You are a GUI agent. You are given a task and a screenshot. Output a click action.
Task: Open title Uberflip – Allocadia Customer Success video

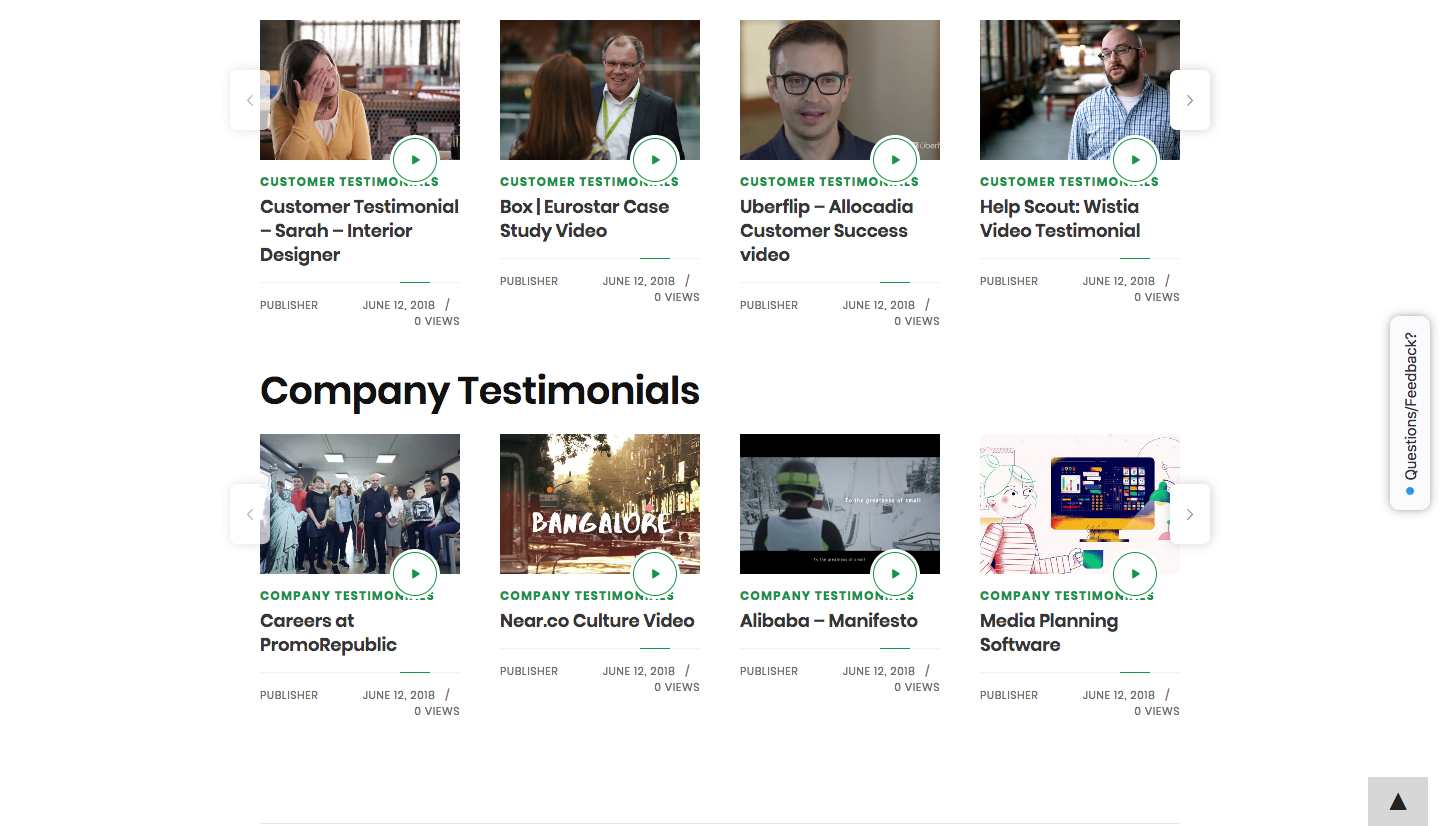point(827,231)
